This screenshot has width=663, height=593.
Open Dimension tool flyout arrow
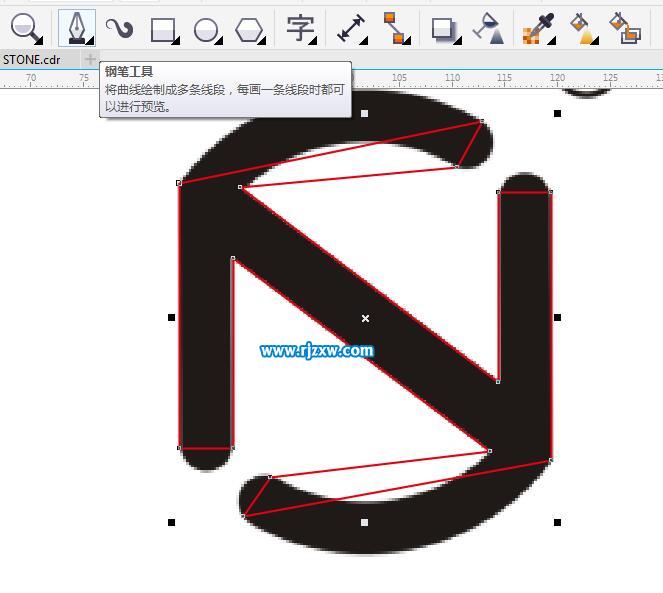coord(364,41)
